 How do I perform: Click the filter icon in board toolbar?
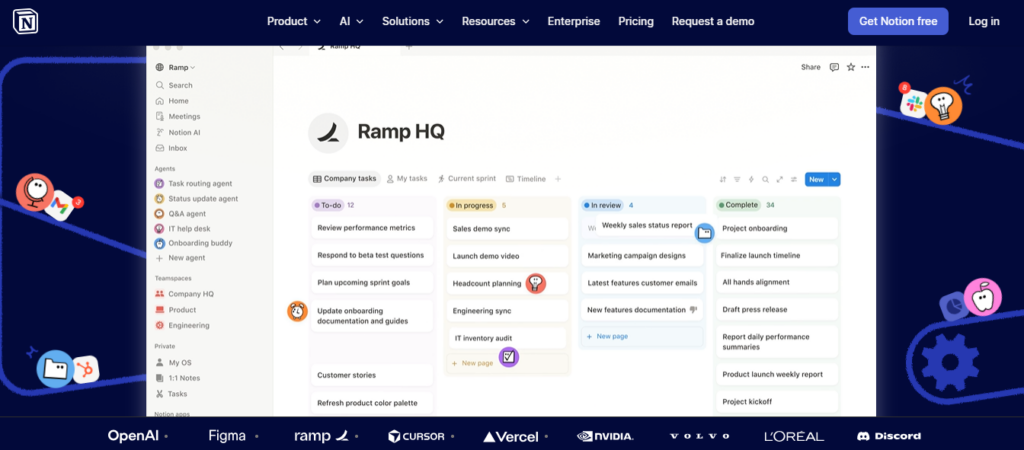point(737,179)
